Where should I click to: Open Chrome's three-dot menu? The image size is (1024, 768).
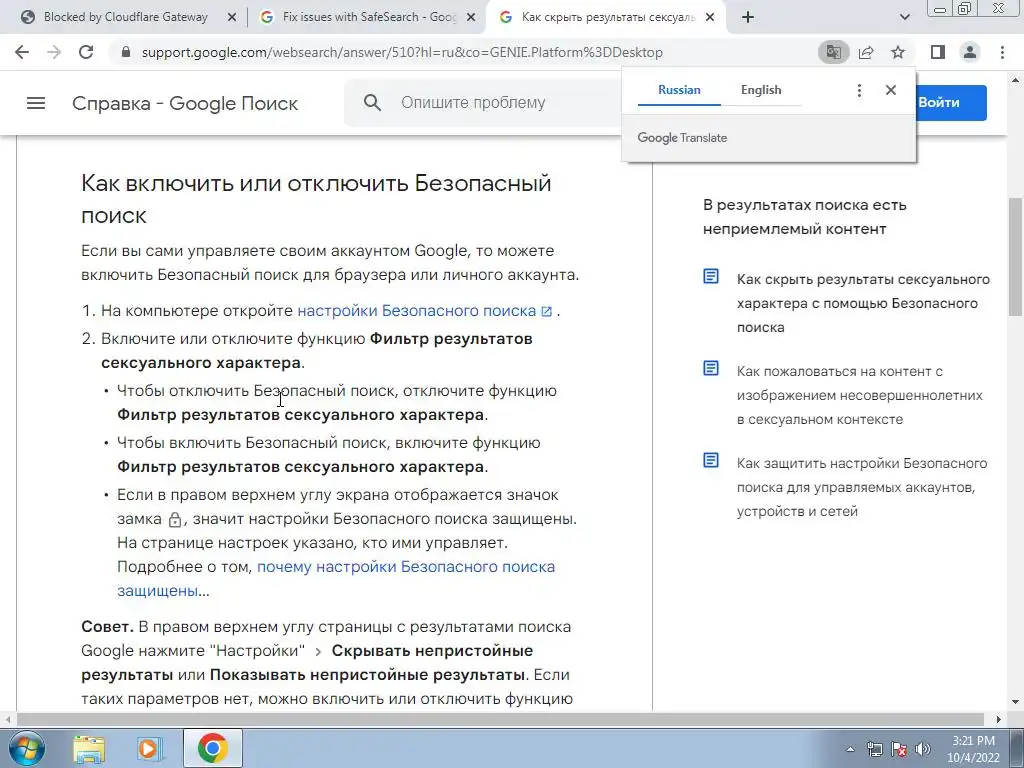tap(1002, 52)
